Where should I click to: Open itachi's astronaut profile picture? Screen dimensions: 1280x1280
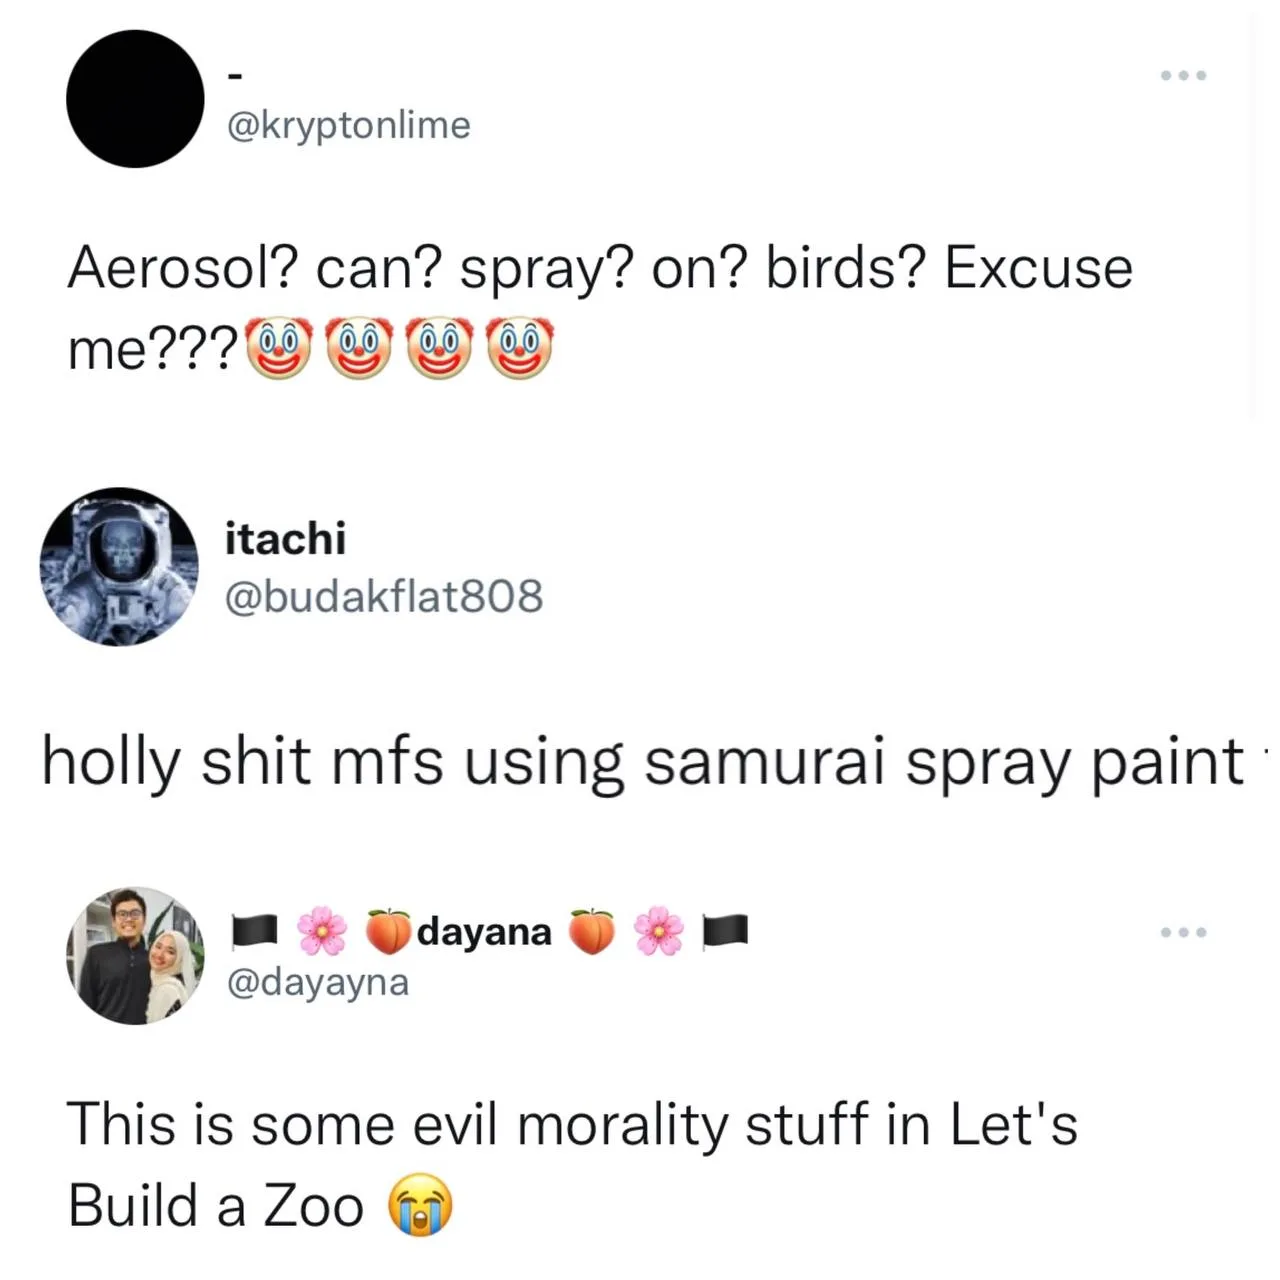[x=119, y=566]
